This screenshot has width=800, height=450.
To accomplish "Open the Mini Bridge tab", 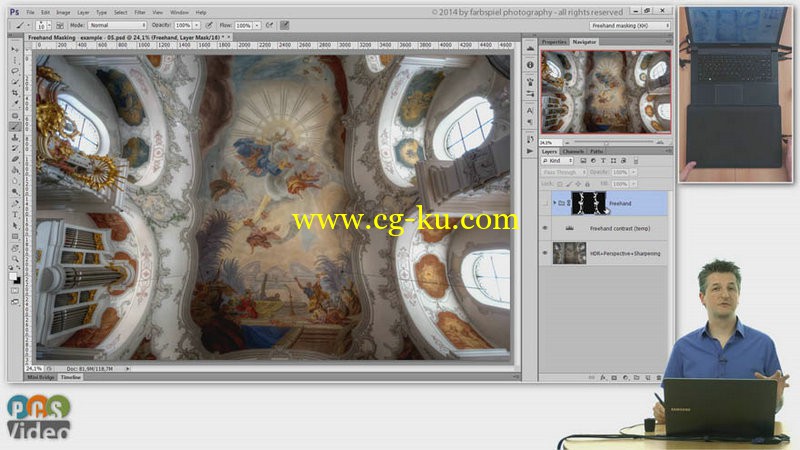I will pyautogui.click(x=41, y=377).
